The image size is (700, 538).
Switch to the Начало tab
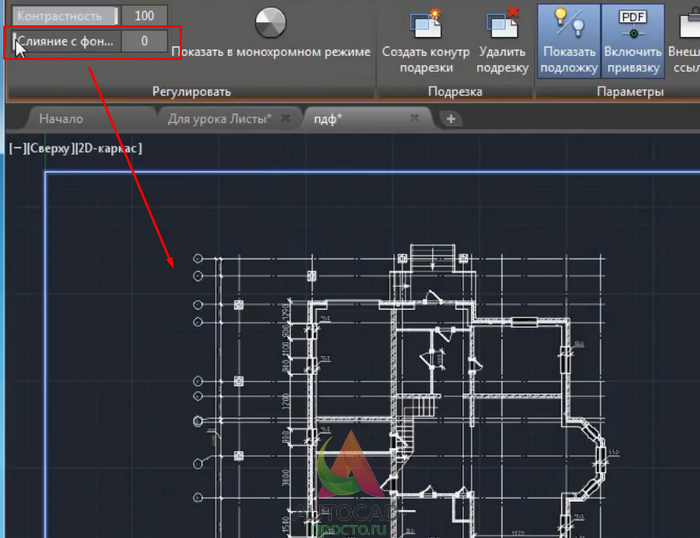[x=61, y=119]
